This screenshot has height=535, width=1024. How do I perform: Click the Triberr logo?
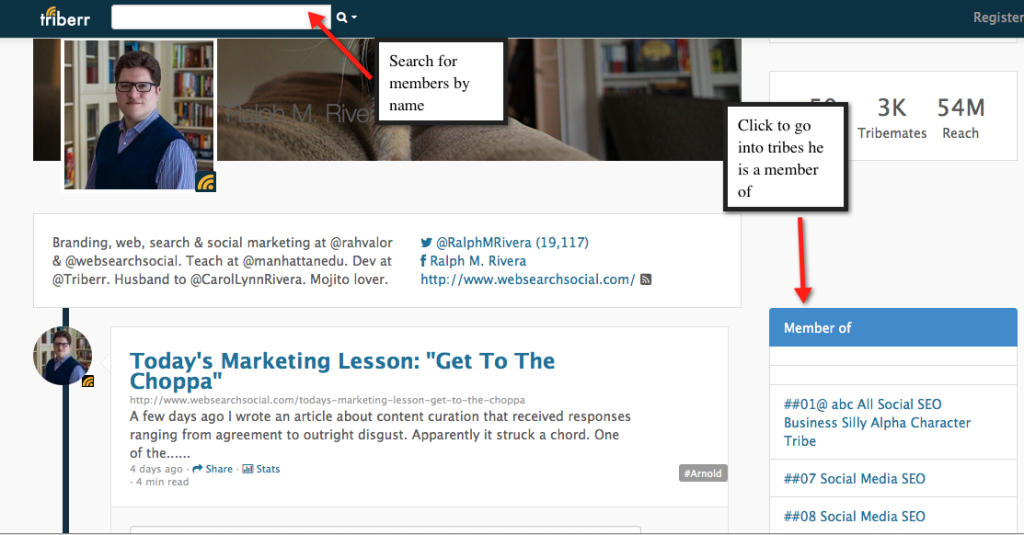pos(65,17)
